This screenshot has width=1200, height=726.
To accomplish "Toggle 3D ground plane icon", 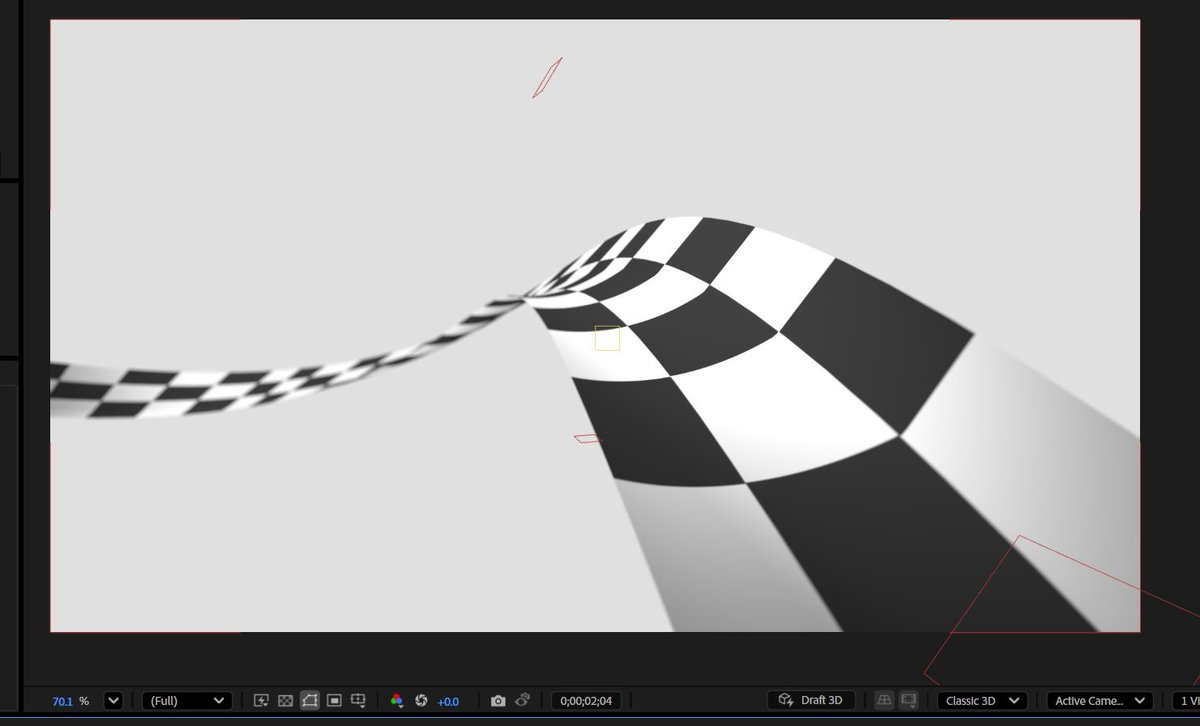I will click(x=884, y=700).
